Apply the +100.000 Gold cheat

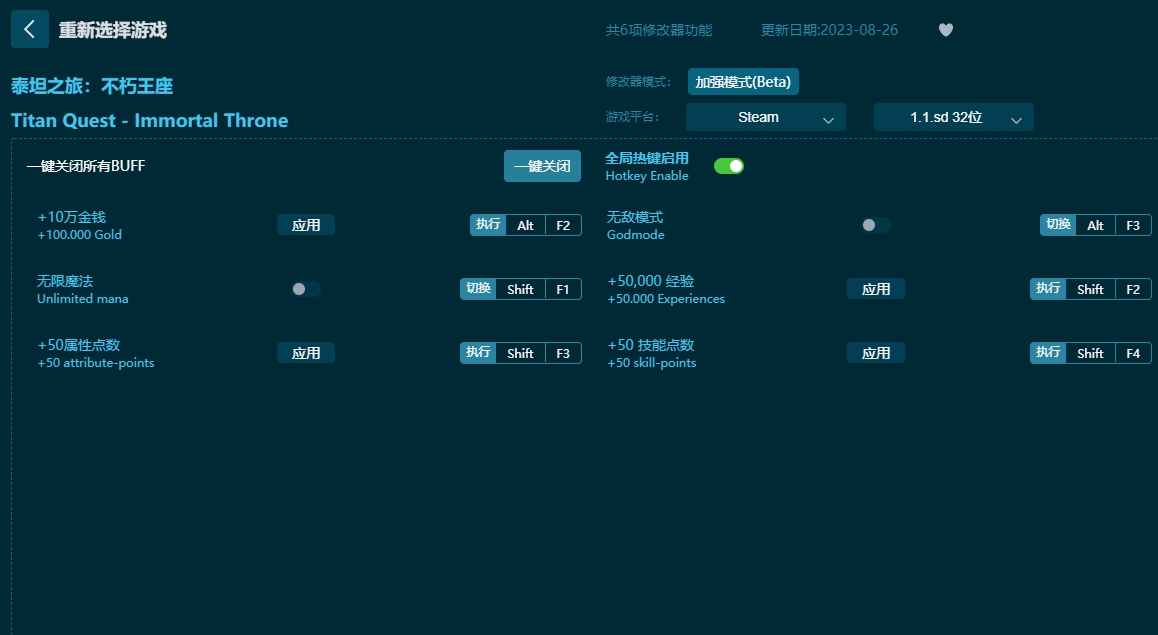tap(306, 225)
